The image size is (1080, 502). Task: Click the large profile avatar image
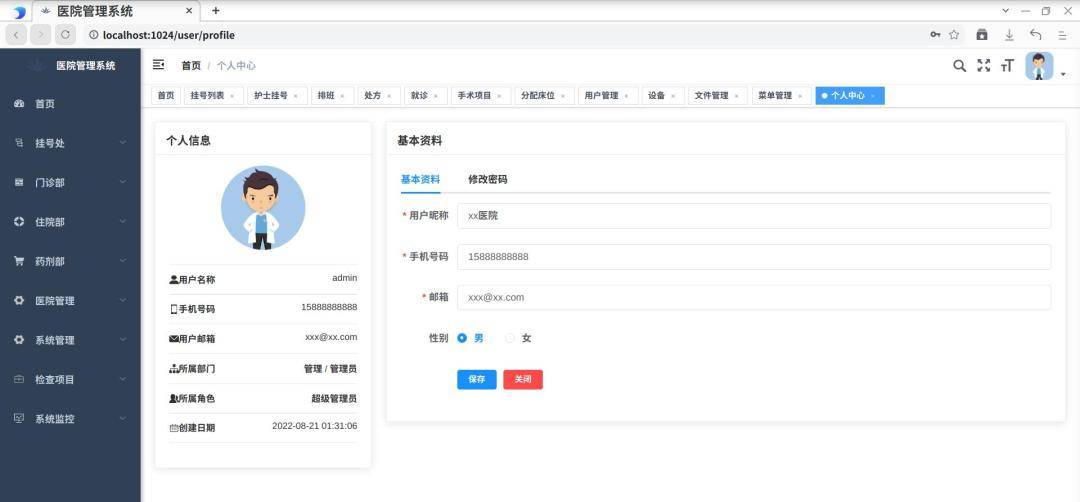coord(263,208)
